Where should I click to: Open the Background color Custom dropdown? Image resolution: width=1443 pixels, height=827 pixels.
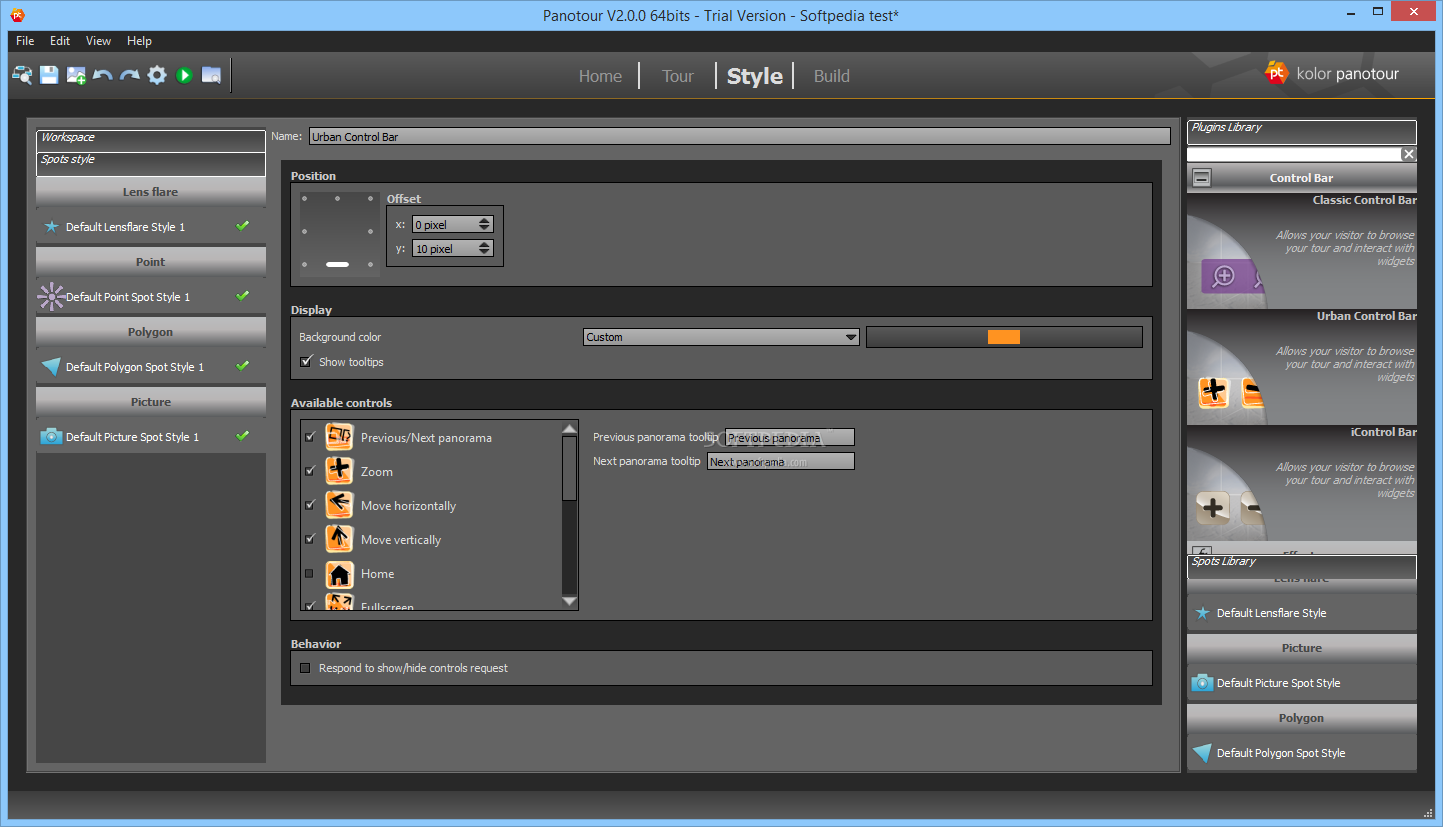pyautogui.click(x=721, y=337)
